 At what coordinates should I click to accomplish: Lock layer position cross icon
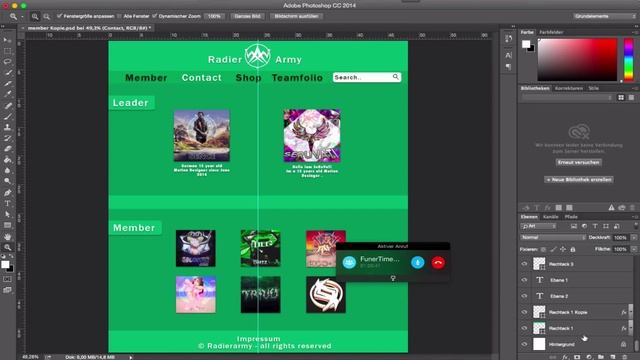pyautogui.click(x=563, y=249)
